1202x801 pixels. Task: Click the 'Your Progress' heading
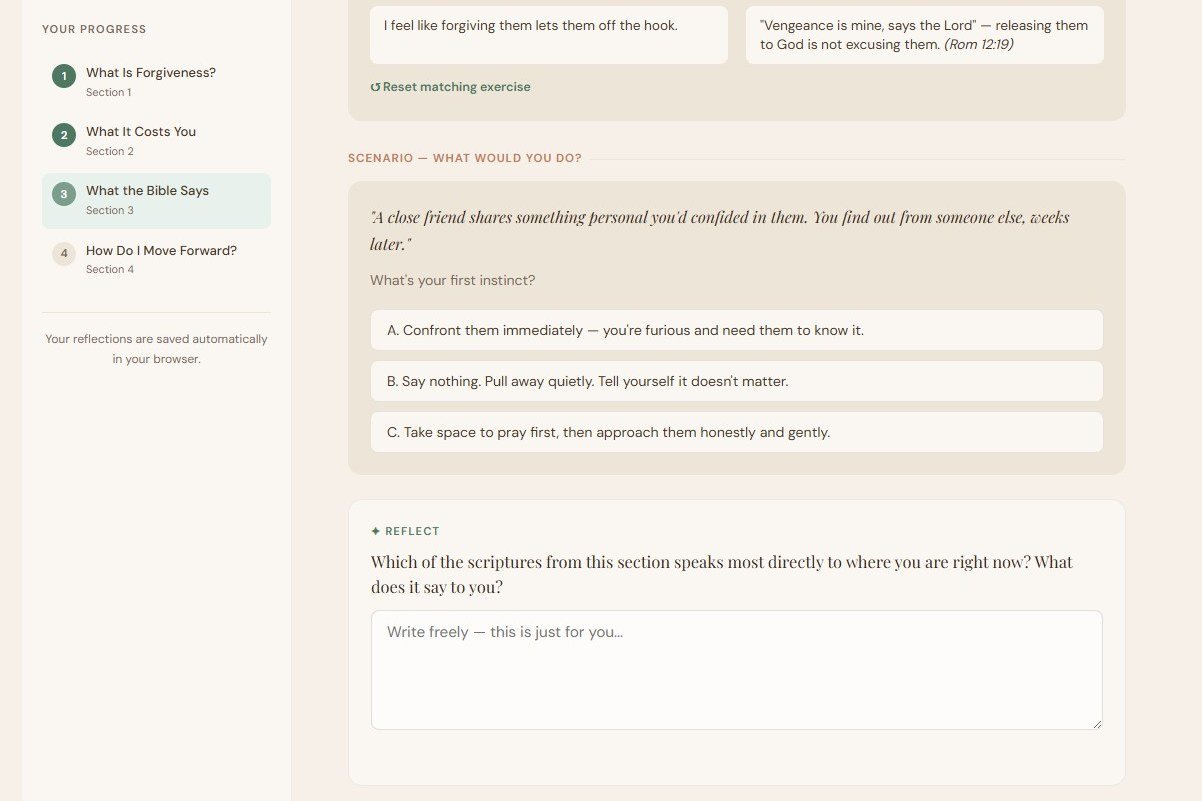94,29
